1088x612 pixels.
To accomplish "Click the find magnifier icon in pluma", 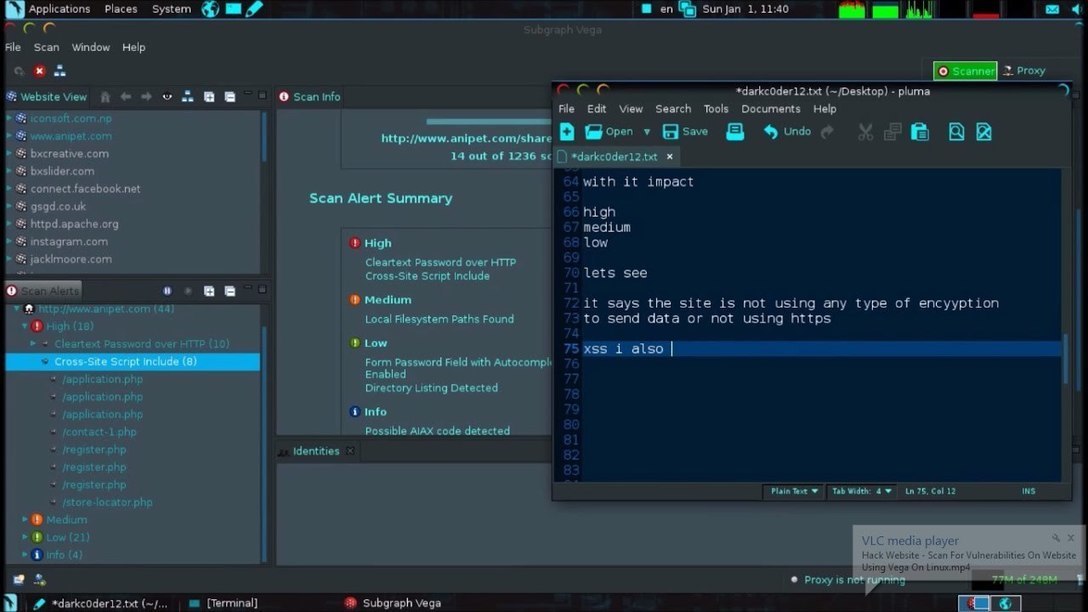I will point(956,131).
